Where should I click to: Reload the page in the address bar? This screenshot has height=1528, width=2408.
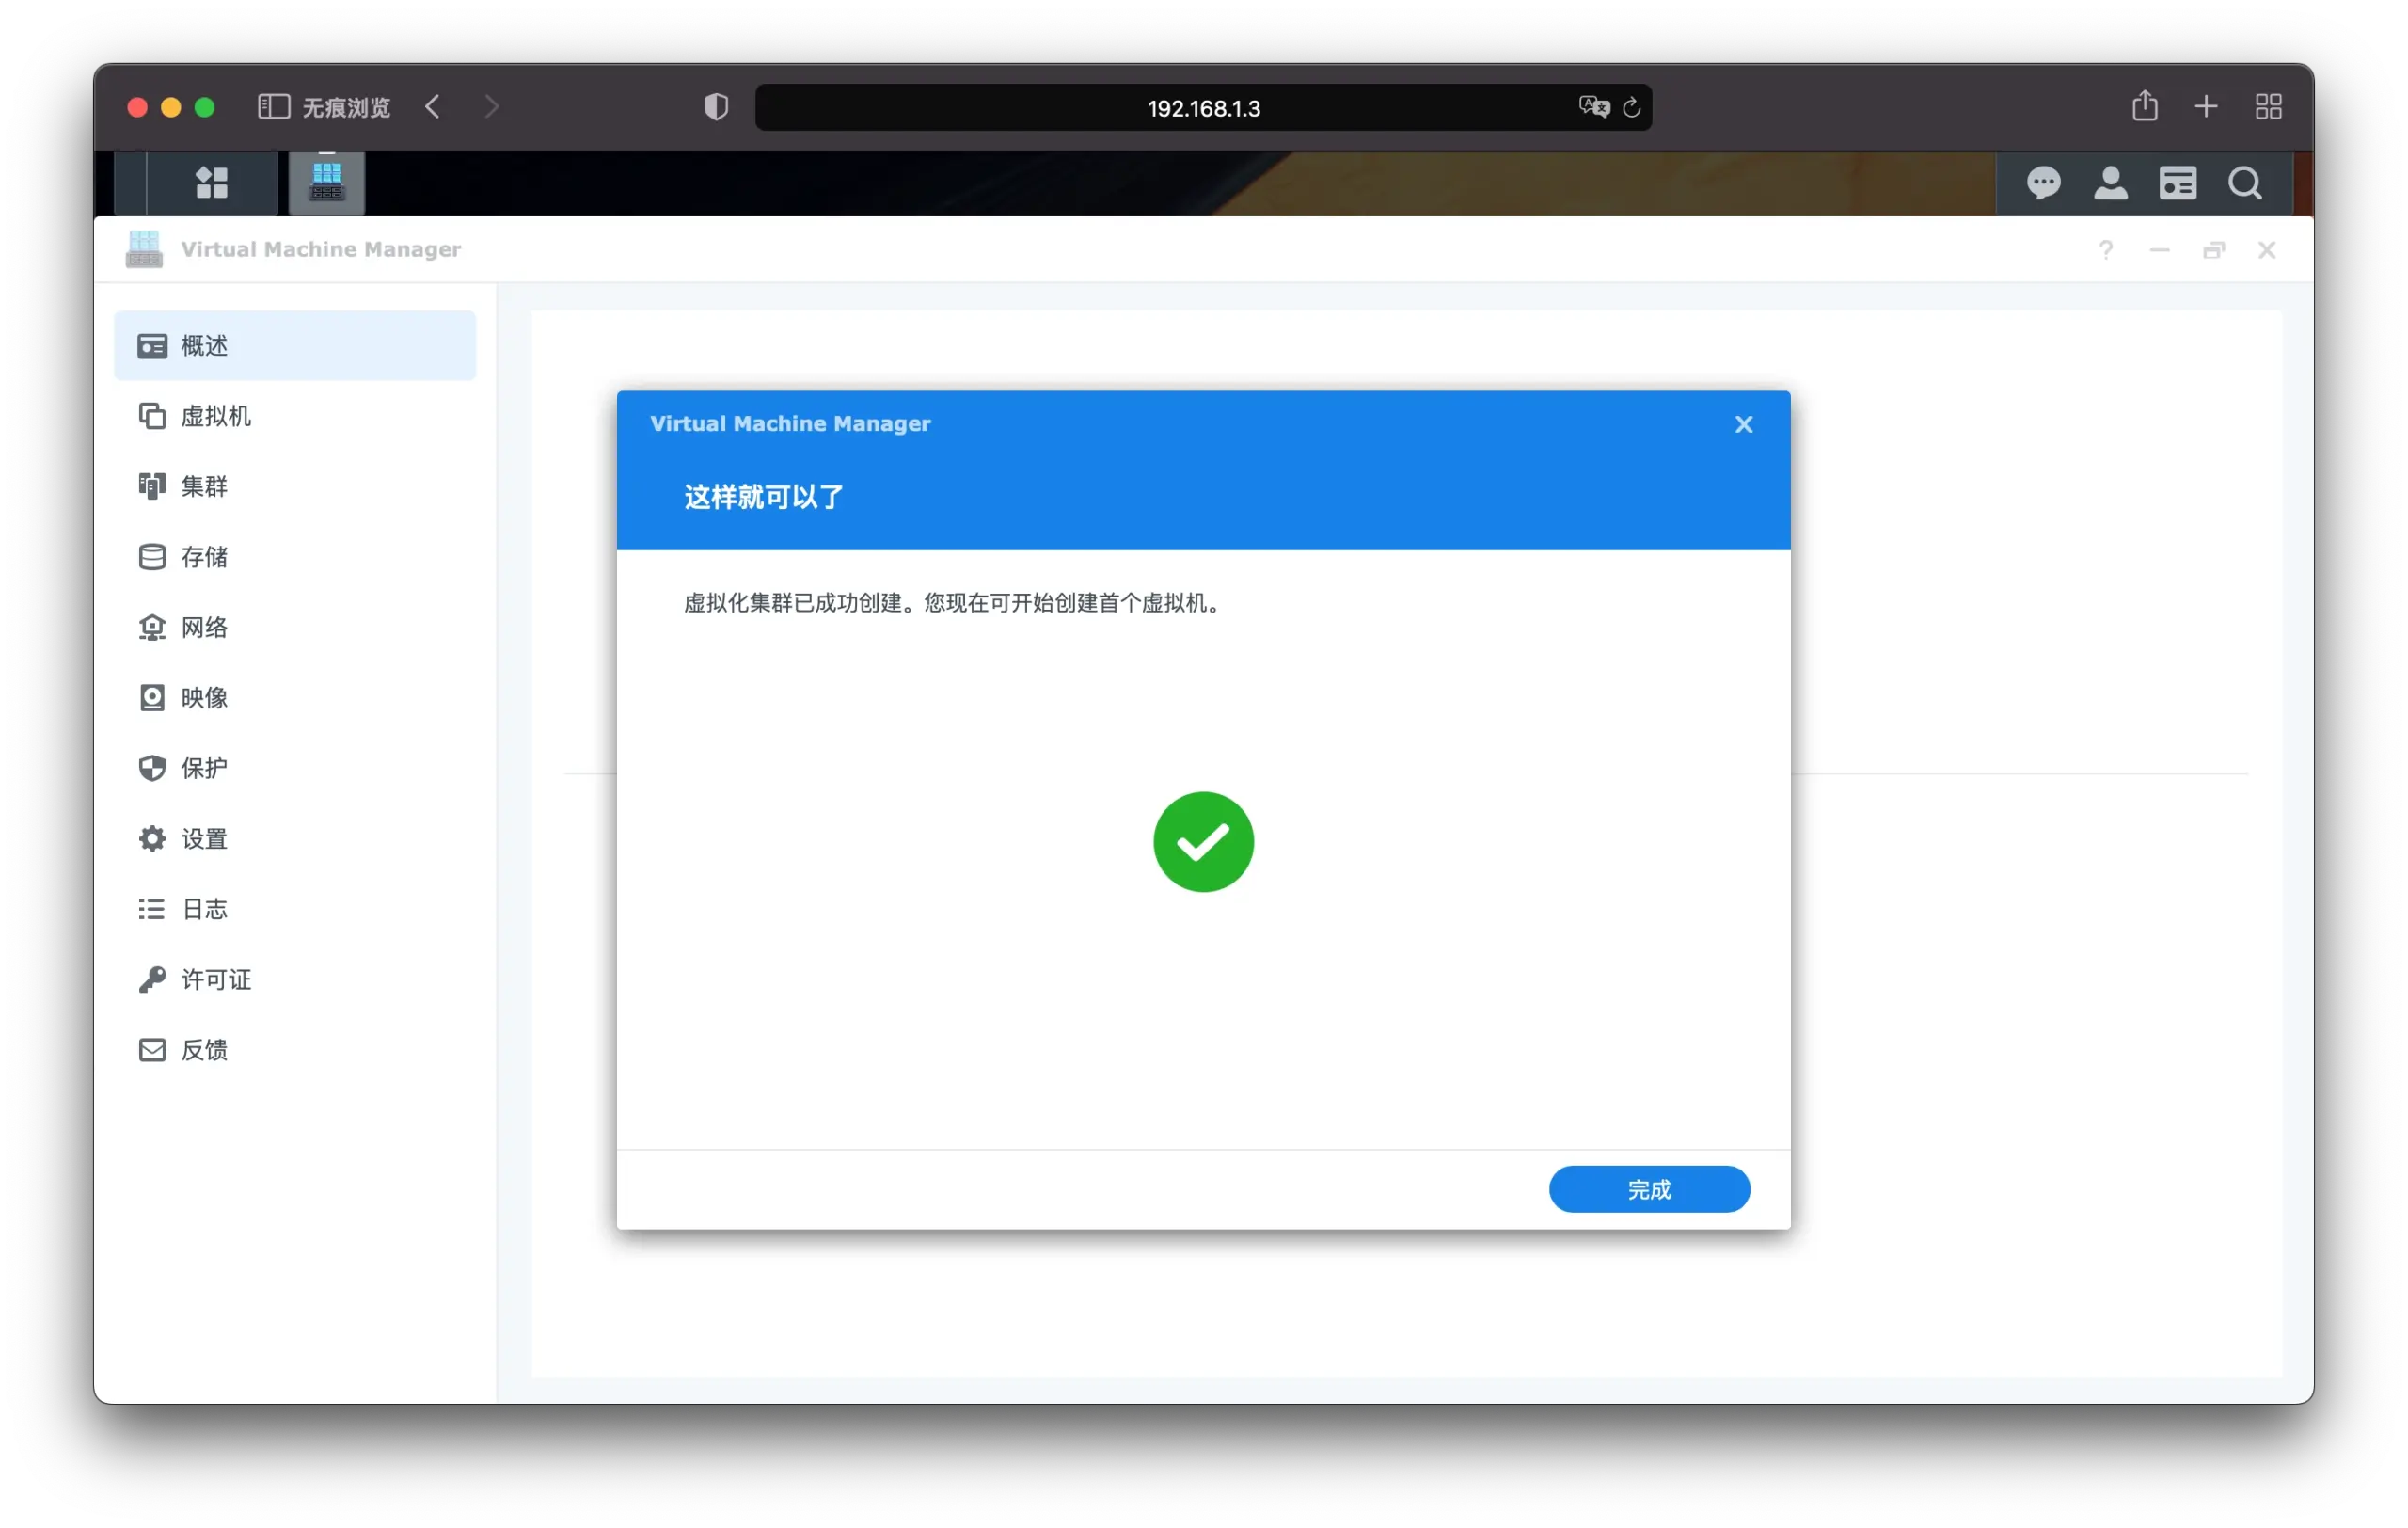point(1631,107)
